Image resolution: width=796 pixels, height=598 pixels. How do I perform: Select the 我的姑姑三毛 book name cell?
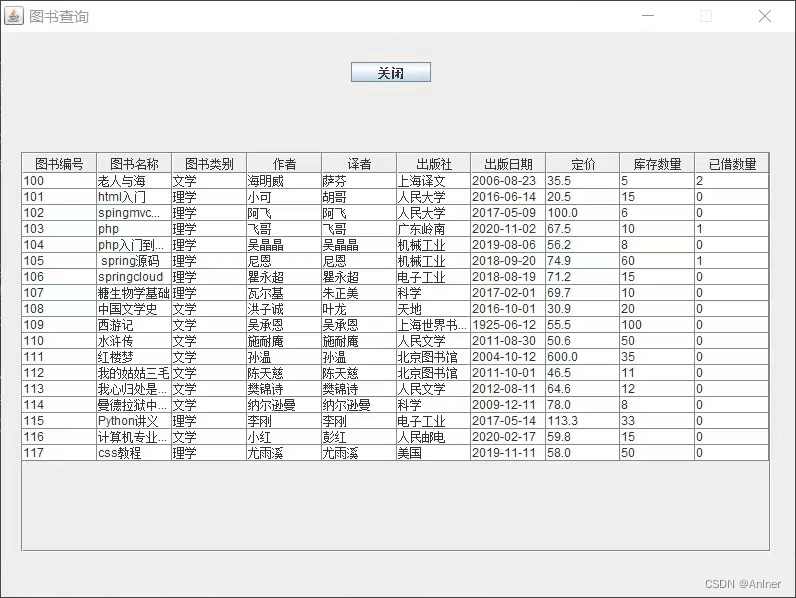[134, 373]
